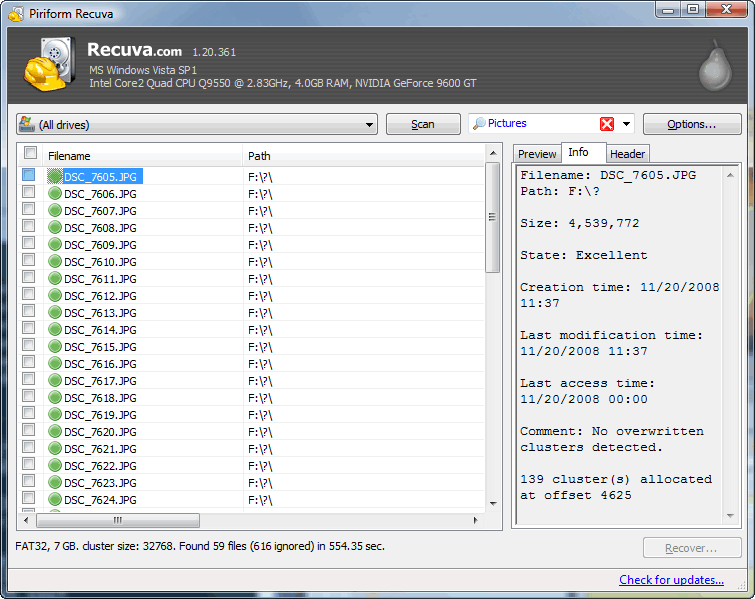
Task: Click the green status icon for DSC_7612.JPG
Action: pyautogui.click(x=55, y=295)
